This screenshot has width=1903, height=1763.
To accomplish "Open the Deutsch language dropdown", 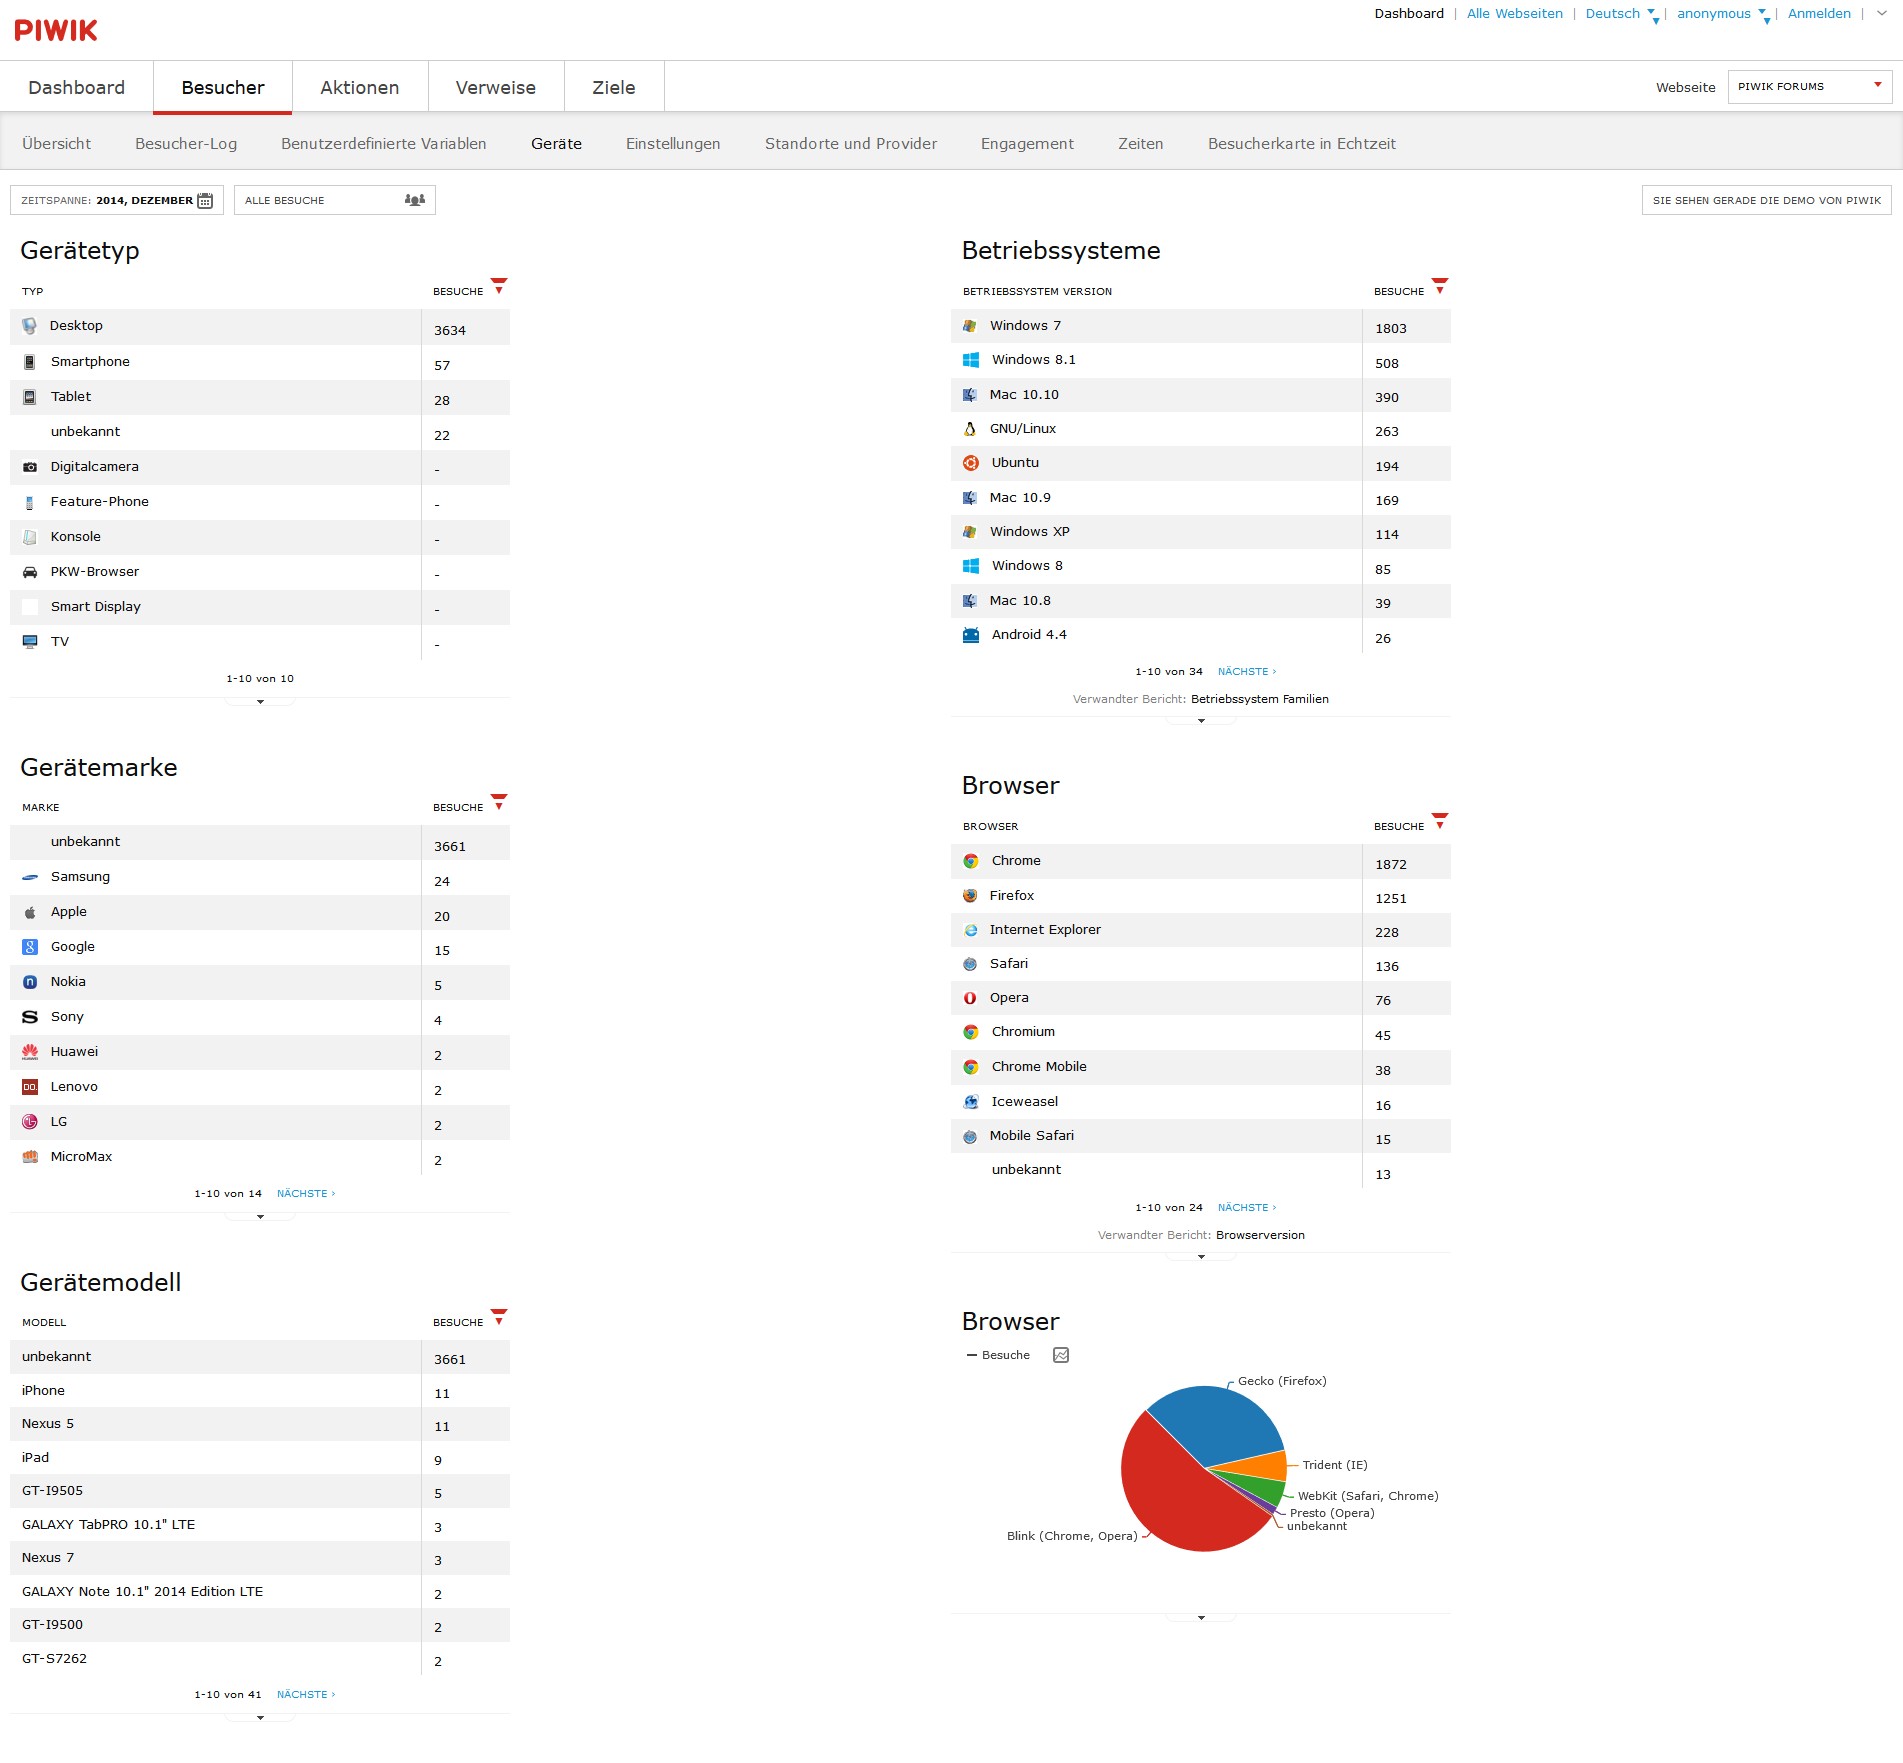I will (x=1620, y=14).
